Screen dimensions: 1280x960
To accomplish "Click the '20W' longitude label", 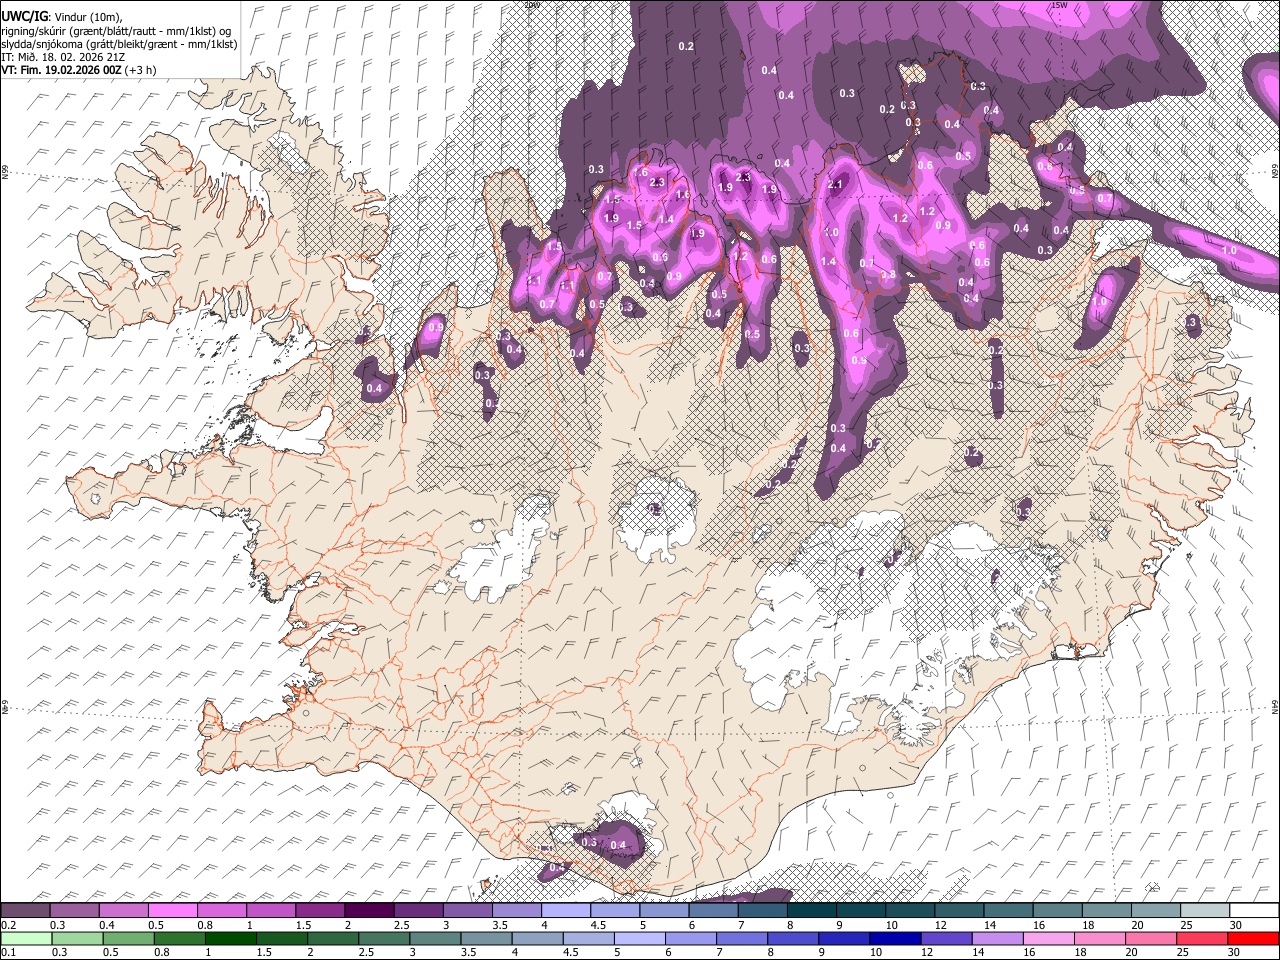I will tap(531, 5).
